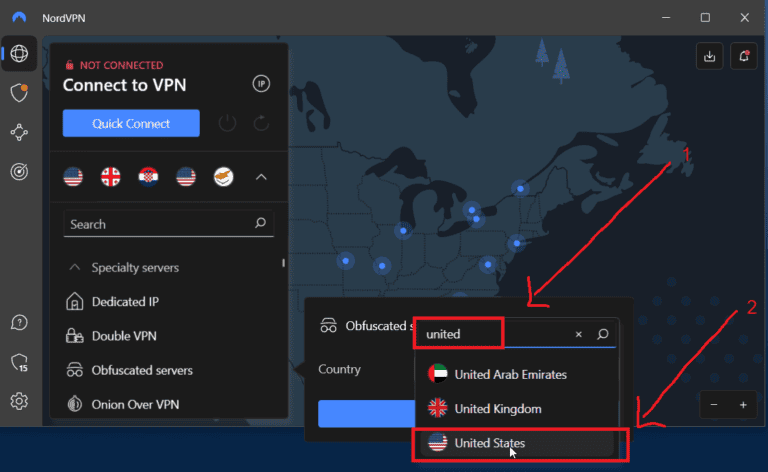Zoom in the map with plus button
Viewport: 768px width, 472px height.
(743, 405)
